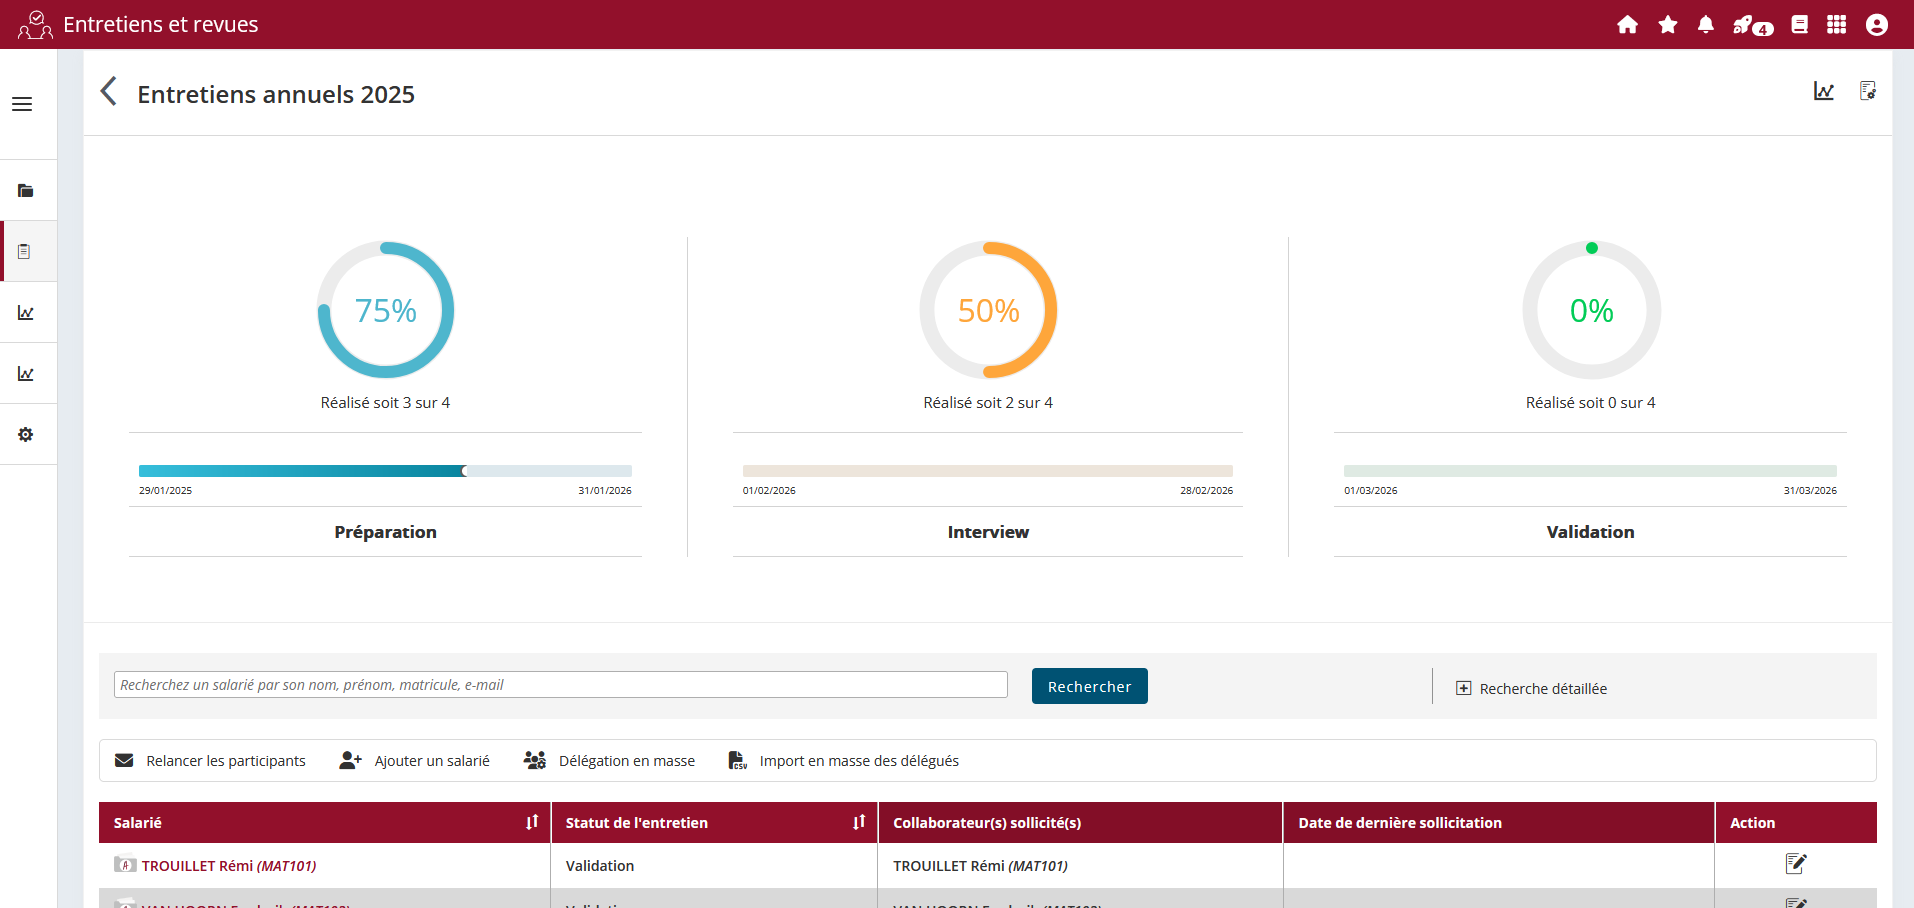Sort table by Salarié column
Screen dimensions: 1914x908
(532, 822)
